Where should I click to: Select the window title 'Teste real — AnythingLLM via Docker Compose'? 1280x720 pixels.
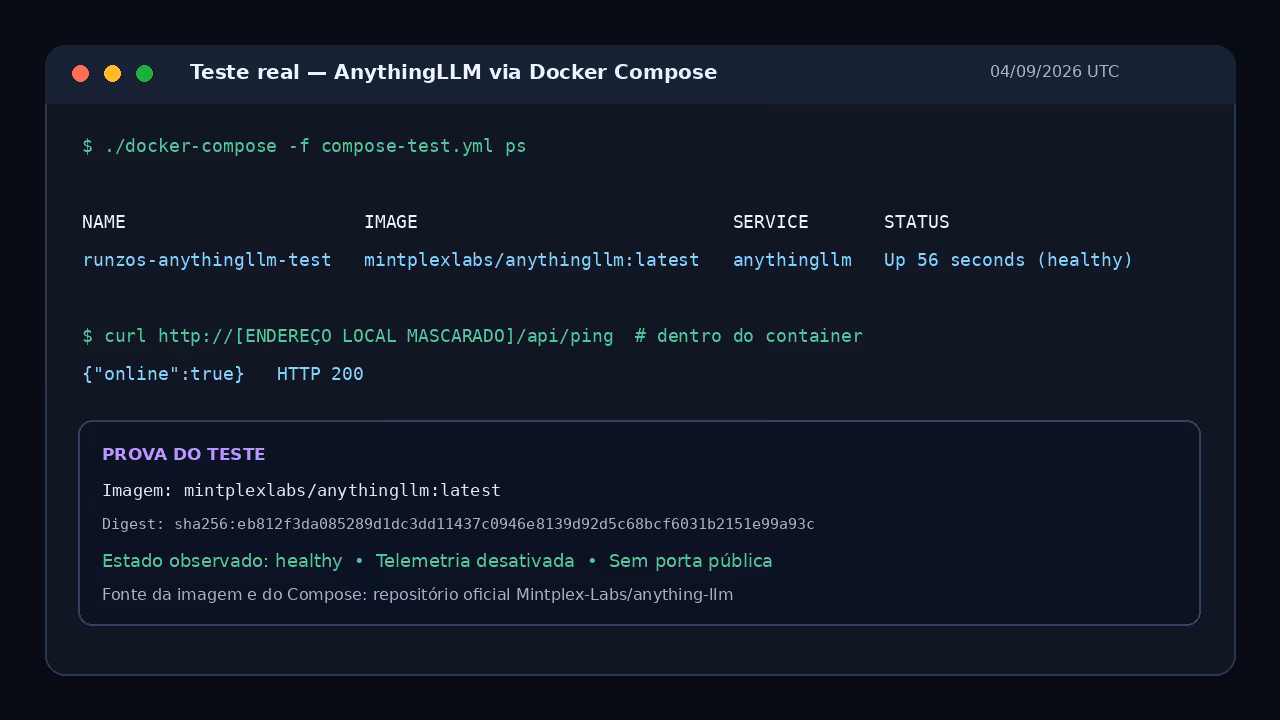tap(453, 72)
